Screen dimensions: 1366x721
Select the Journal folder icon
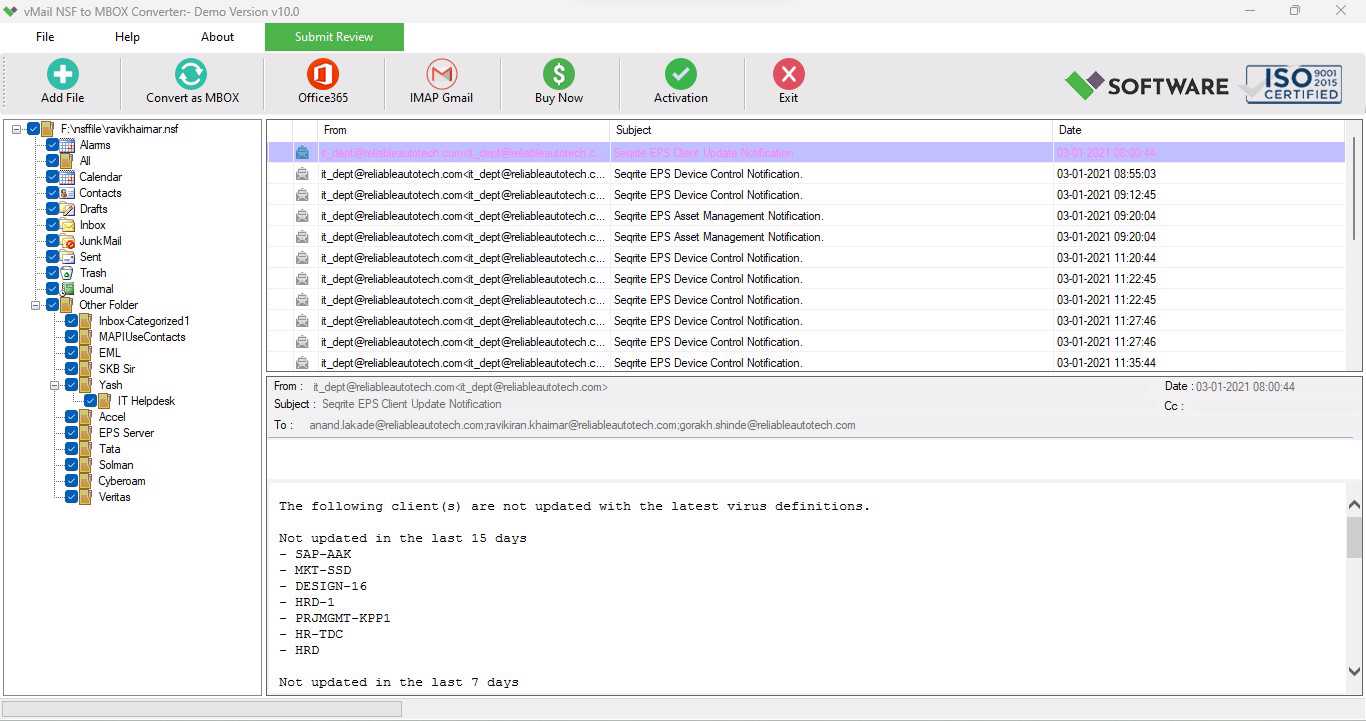point(68,289)
